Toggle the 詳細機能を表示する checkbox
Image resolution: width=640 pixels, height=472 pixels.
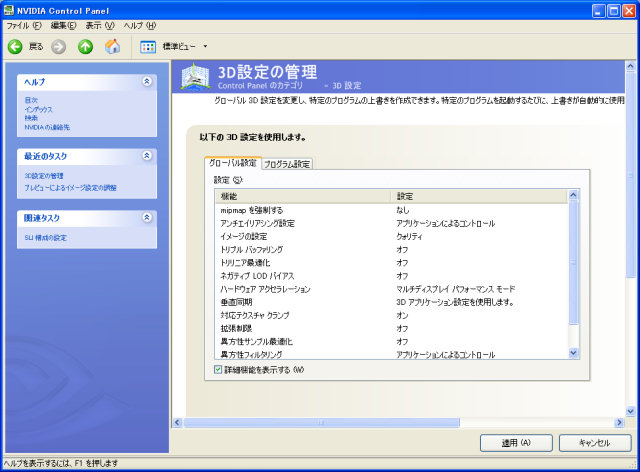218,370
